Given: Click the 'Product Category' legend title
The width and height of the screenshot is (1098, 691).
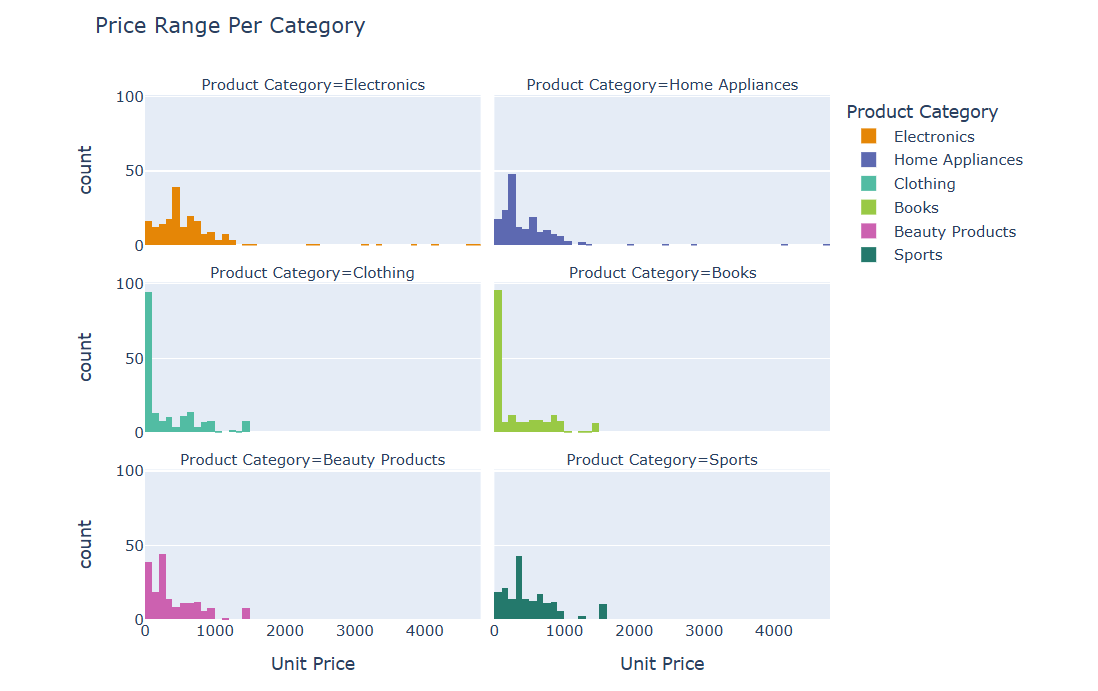Looking at the screenshot, I should click(x=921, y=112).
